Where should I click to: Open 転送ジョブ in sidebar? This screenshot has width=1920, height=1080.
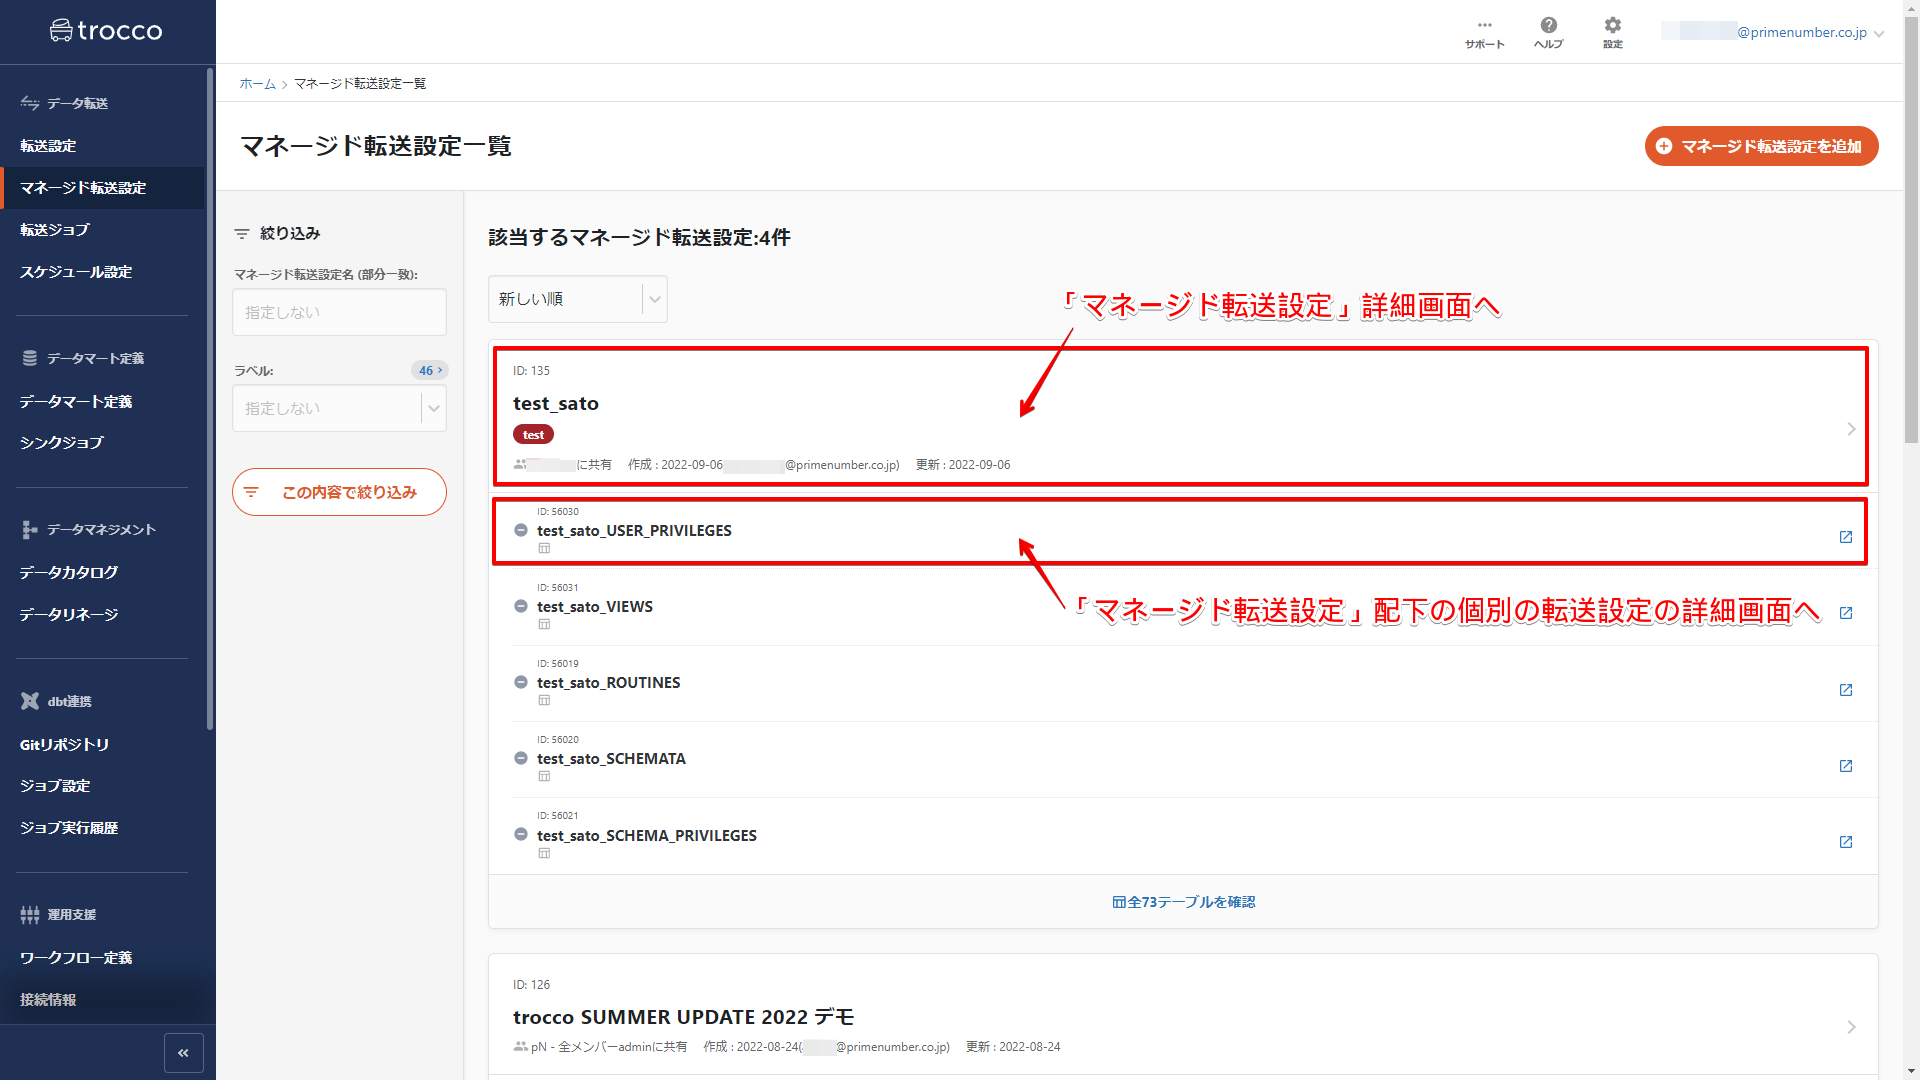55,230
